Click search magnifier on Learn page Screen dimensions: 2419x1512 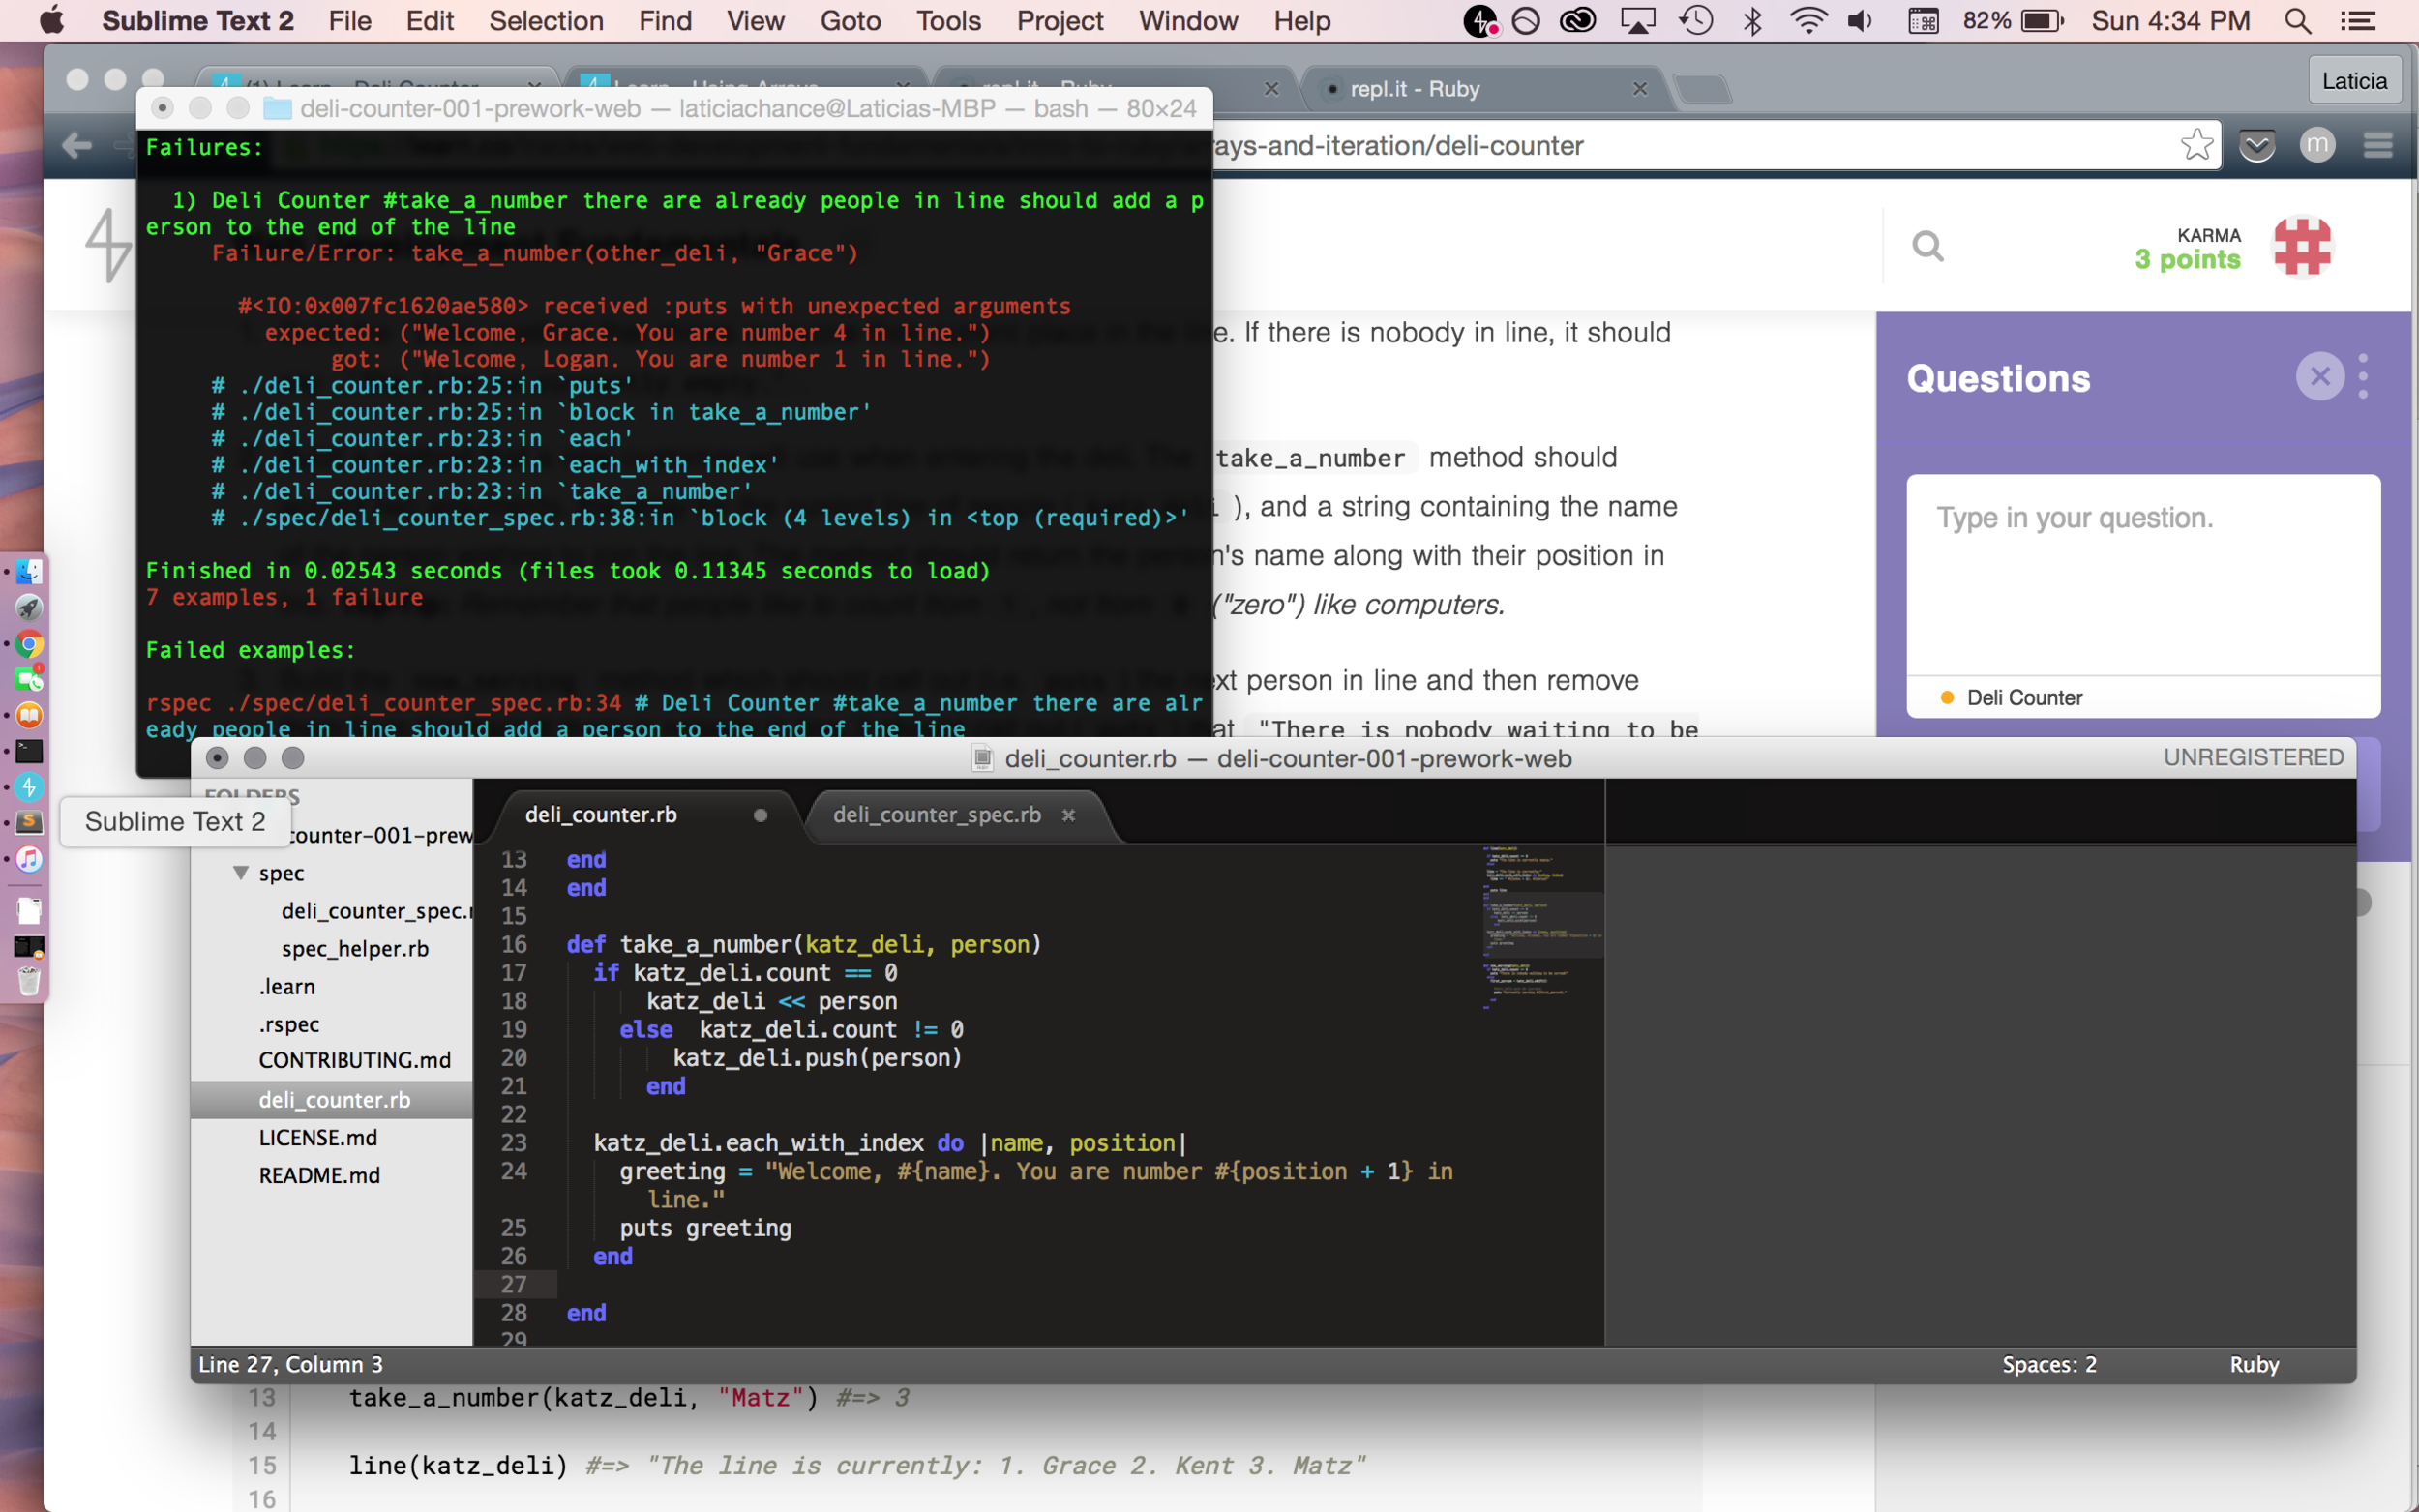pos(1928,246)
